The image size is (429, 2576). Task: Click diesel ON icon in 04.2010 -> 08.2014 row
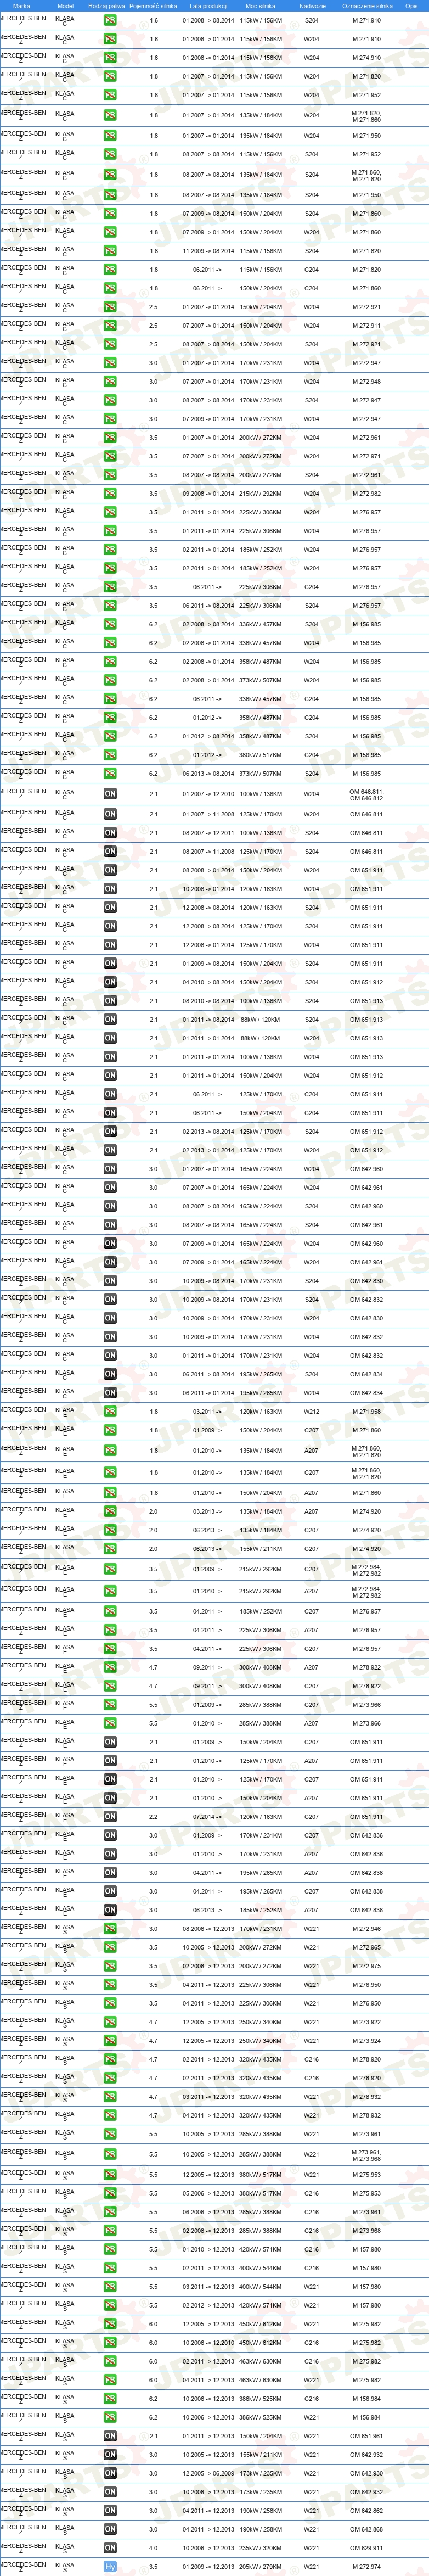(110, 982)
